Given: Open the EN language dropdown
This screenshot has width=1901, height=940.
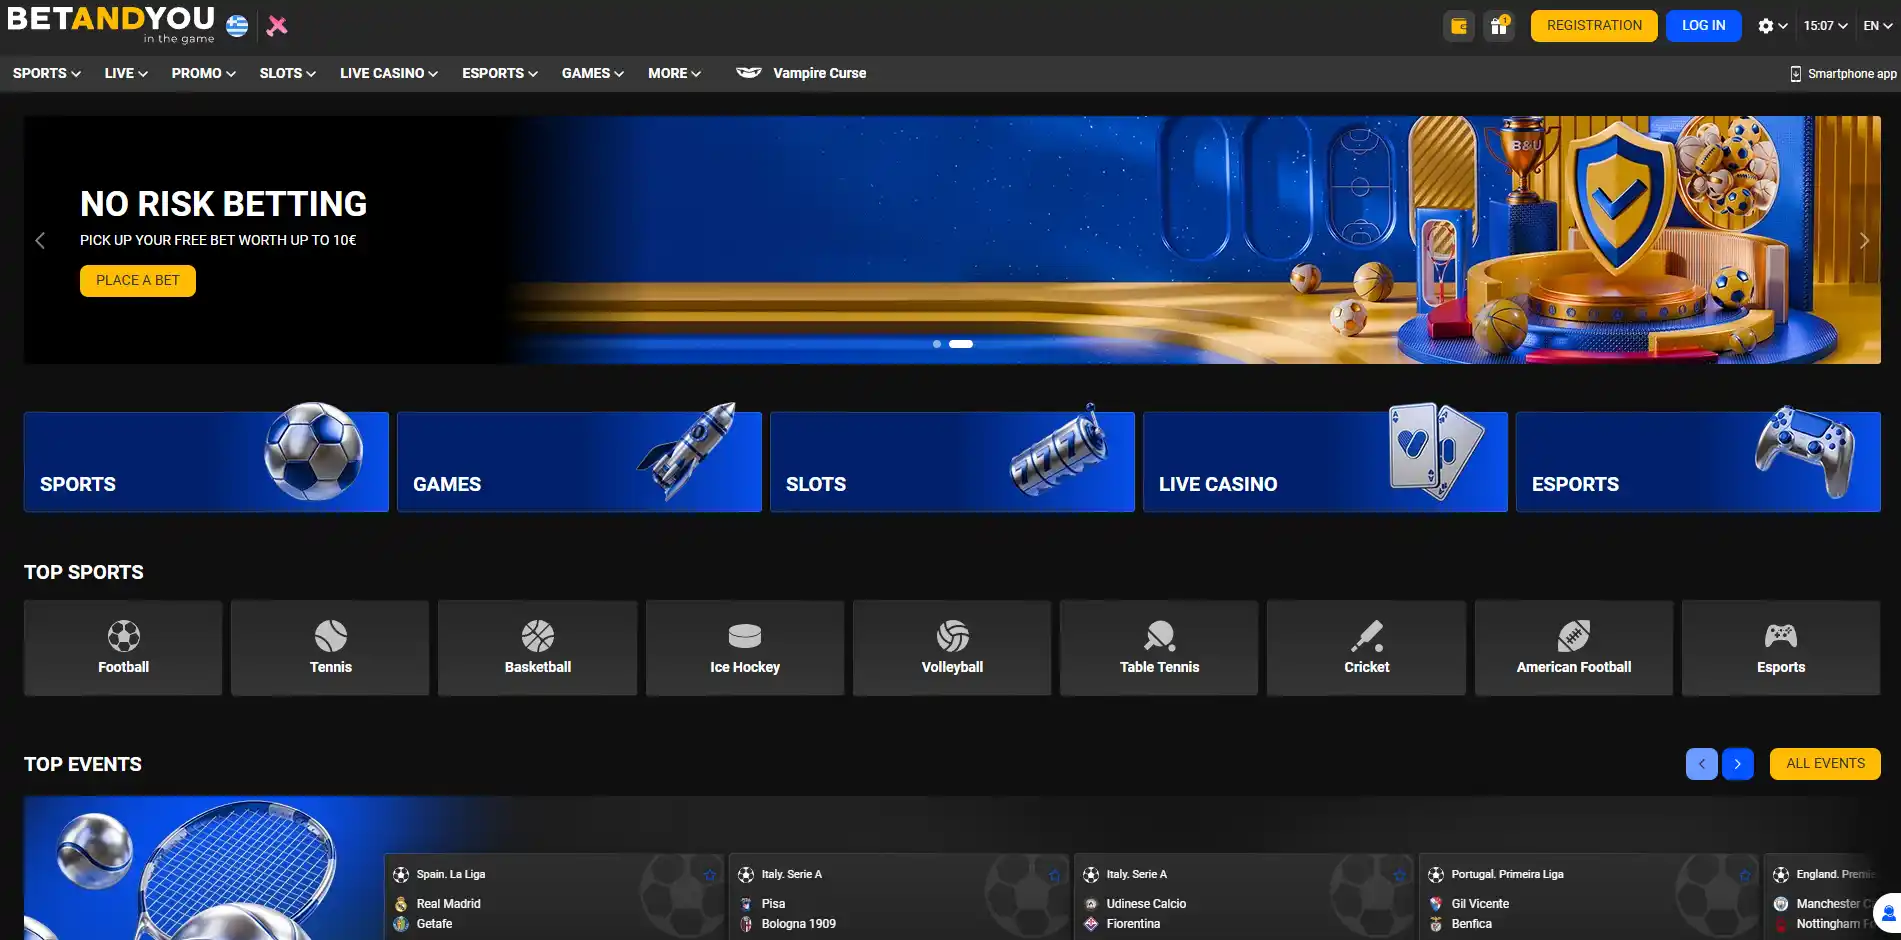Looking at the screenshot, I should (1877, 26).
